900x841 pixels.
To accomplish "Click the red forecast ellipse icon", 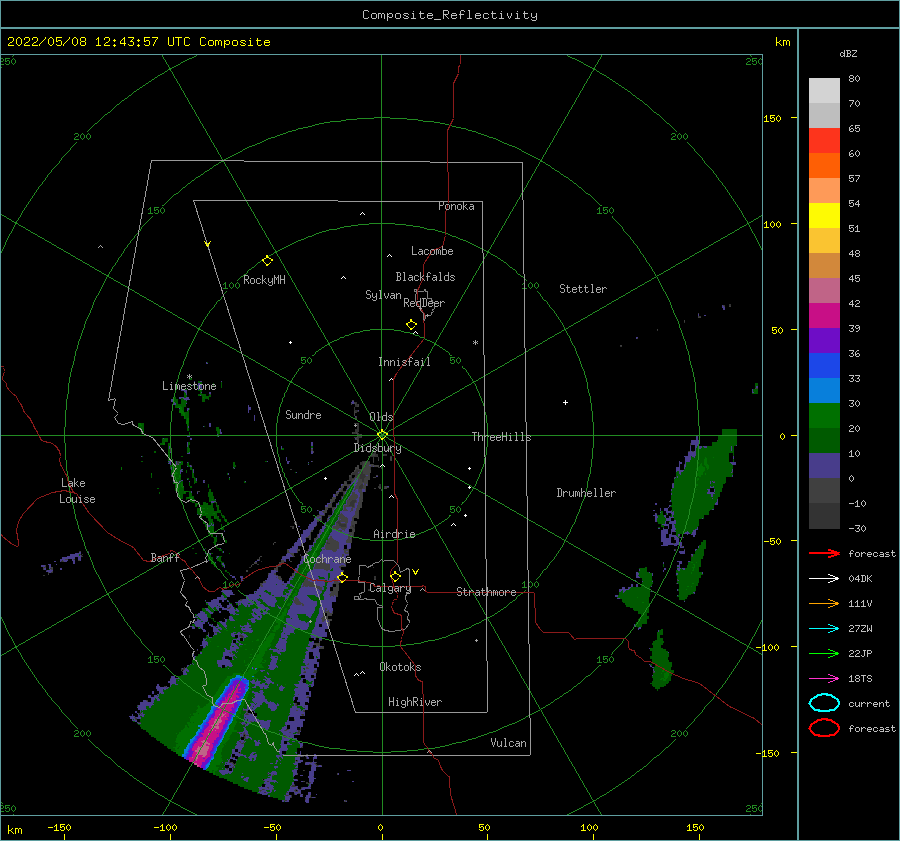I will pos(824,728).
